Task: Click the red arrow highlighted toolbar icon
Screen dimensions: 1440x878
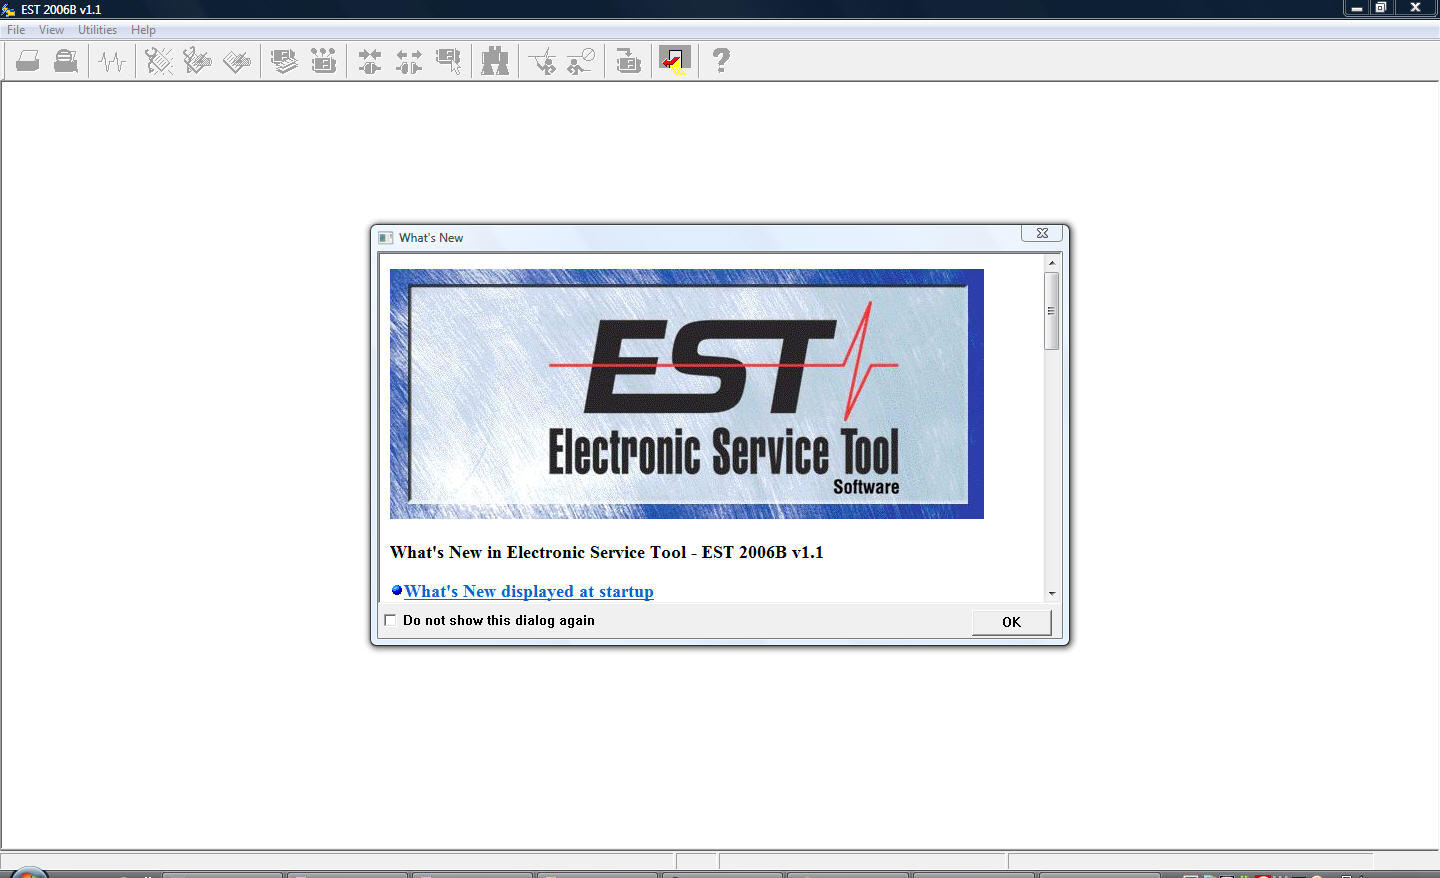Action: pos(675,61)
